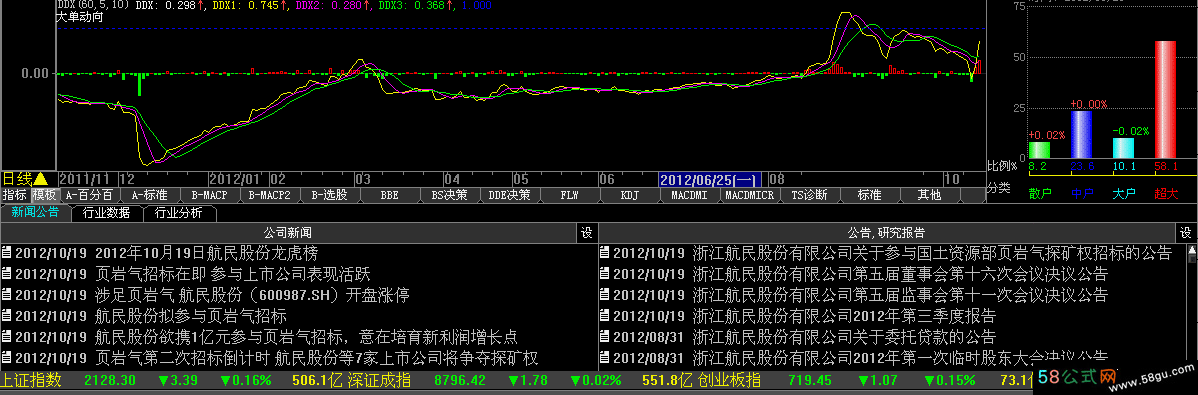Viewport: 1198px width, 395px height.
Task: Click the announcements panel vertical scrollbar
Action: point(1191,306)
